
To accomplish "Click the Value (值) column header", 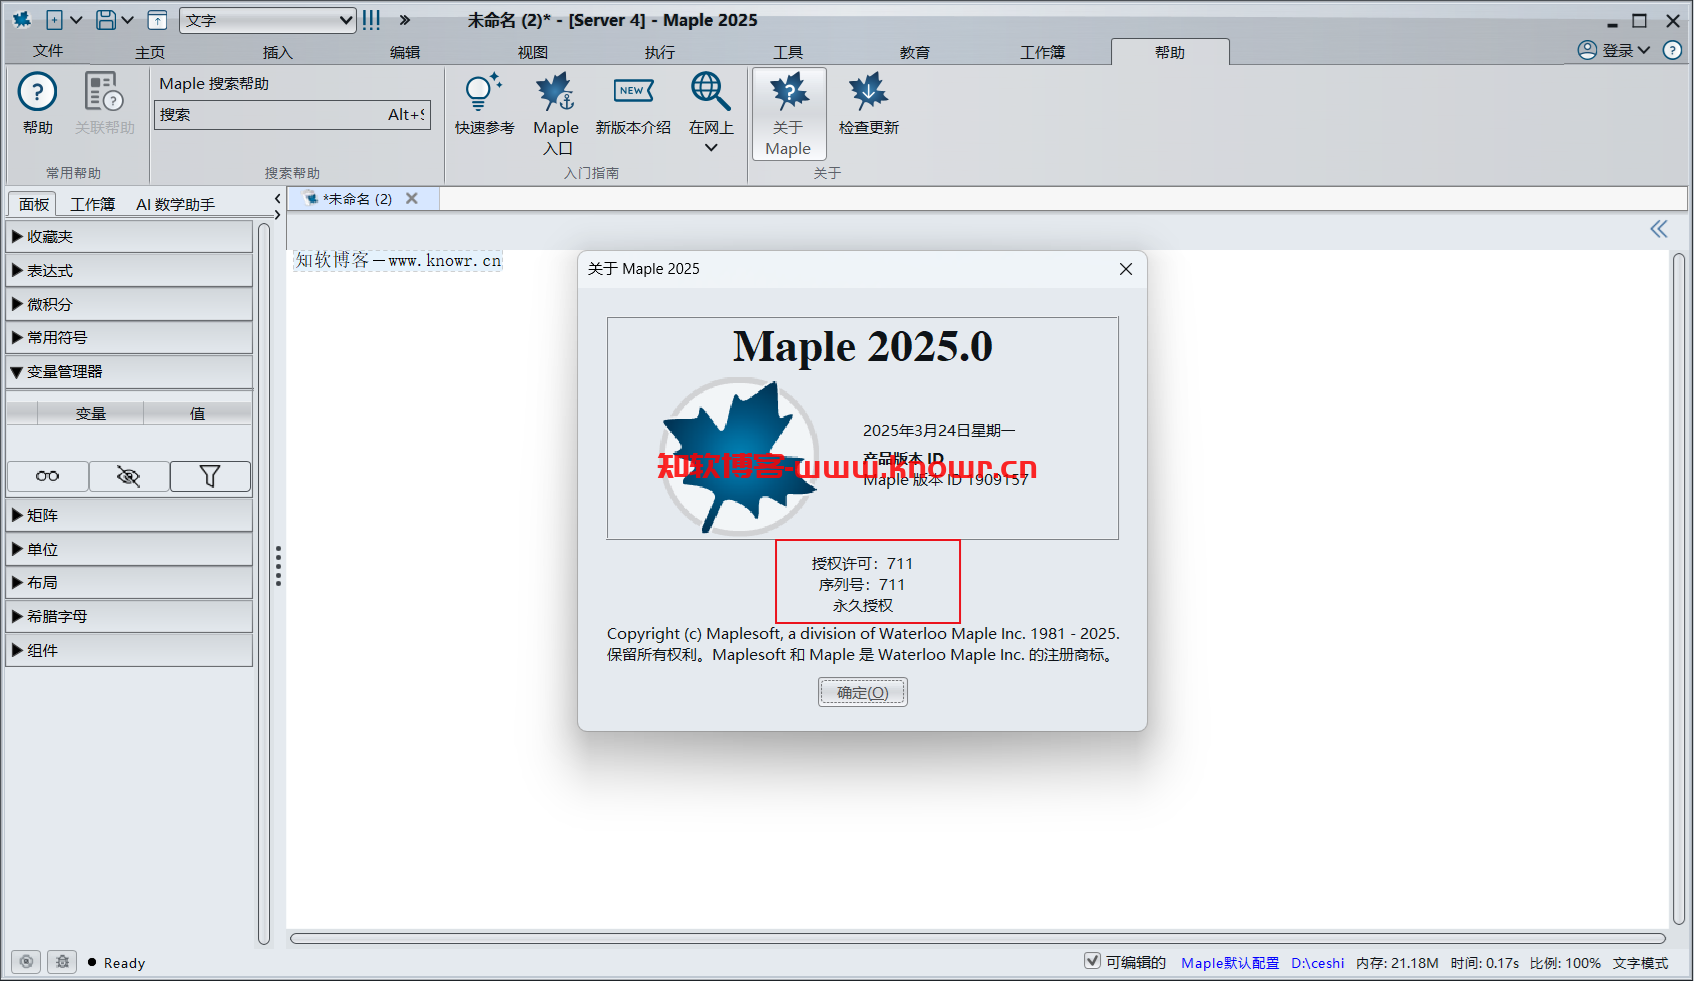I will tap(197, 413).
